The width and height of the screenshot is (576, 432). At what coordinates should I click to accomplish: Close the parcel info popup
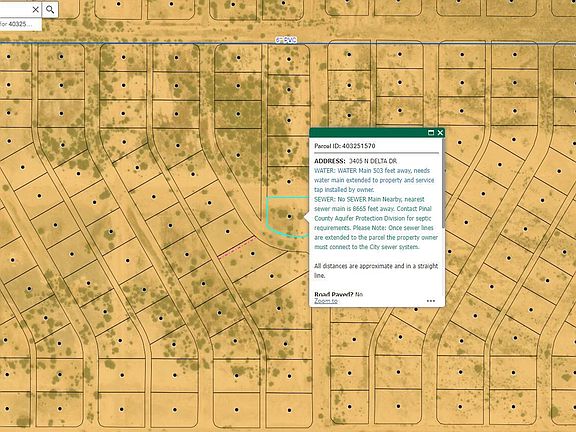pos(440,133)
